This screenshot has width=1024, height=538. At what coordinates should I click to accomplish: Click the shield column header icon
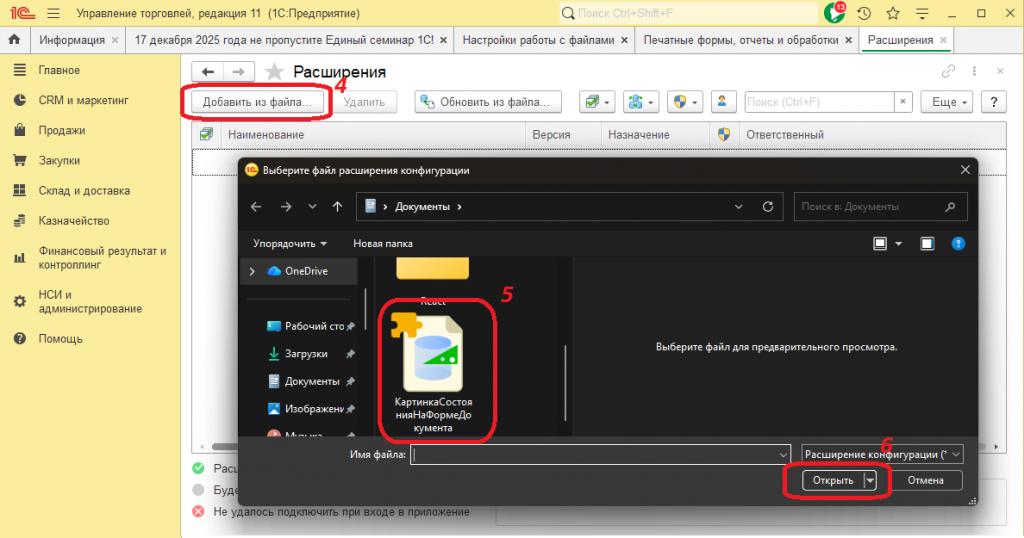click(x=724, y=134)
